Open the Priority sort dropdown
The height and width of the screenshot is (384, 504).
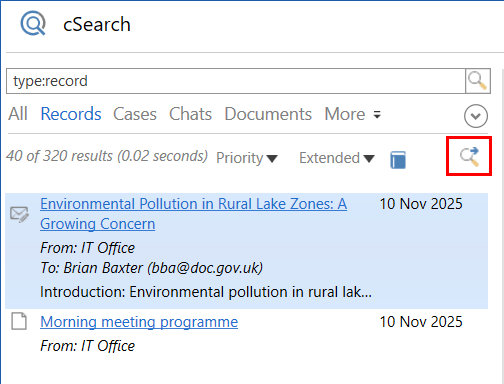coord(247,158)
